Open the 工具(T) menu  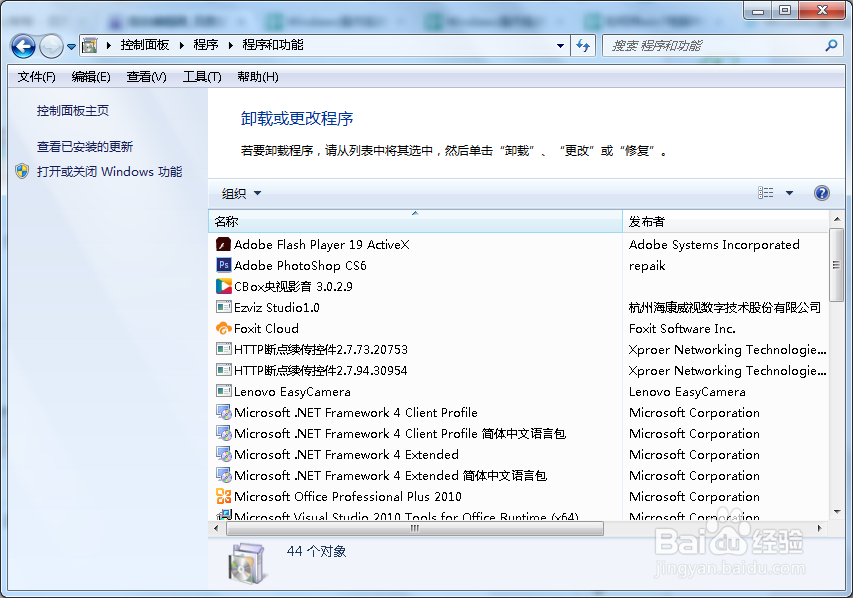pos(202,77)
